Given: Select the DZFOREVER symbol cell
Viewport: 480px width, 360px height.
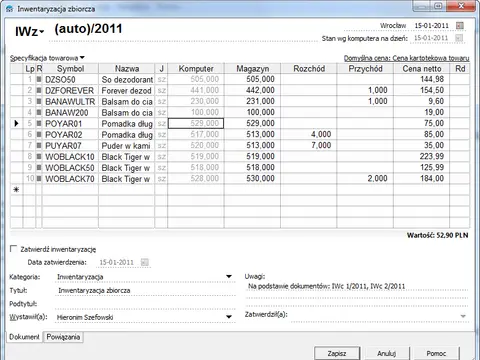Looking at the screenshot, I should click(x=70, y=90).
